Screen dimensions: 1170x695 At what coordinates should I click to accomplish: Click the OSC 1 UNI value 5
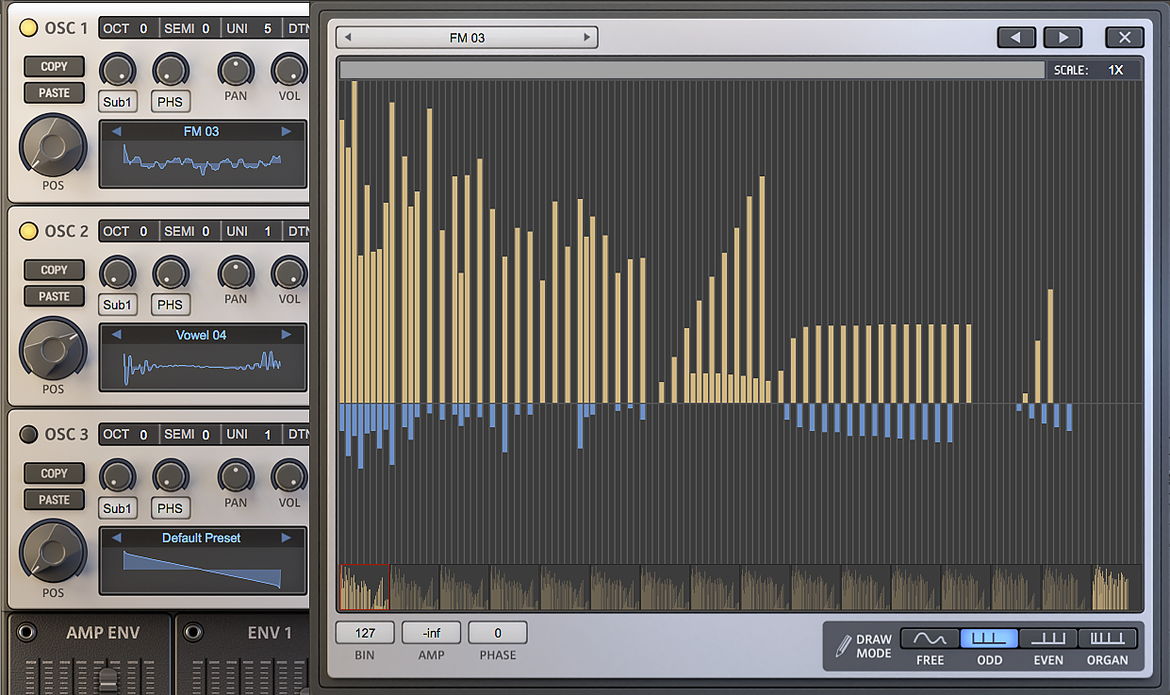(x=267, y=28)
